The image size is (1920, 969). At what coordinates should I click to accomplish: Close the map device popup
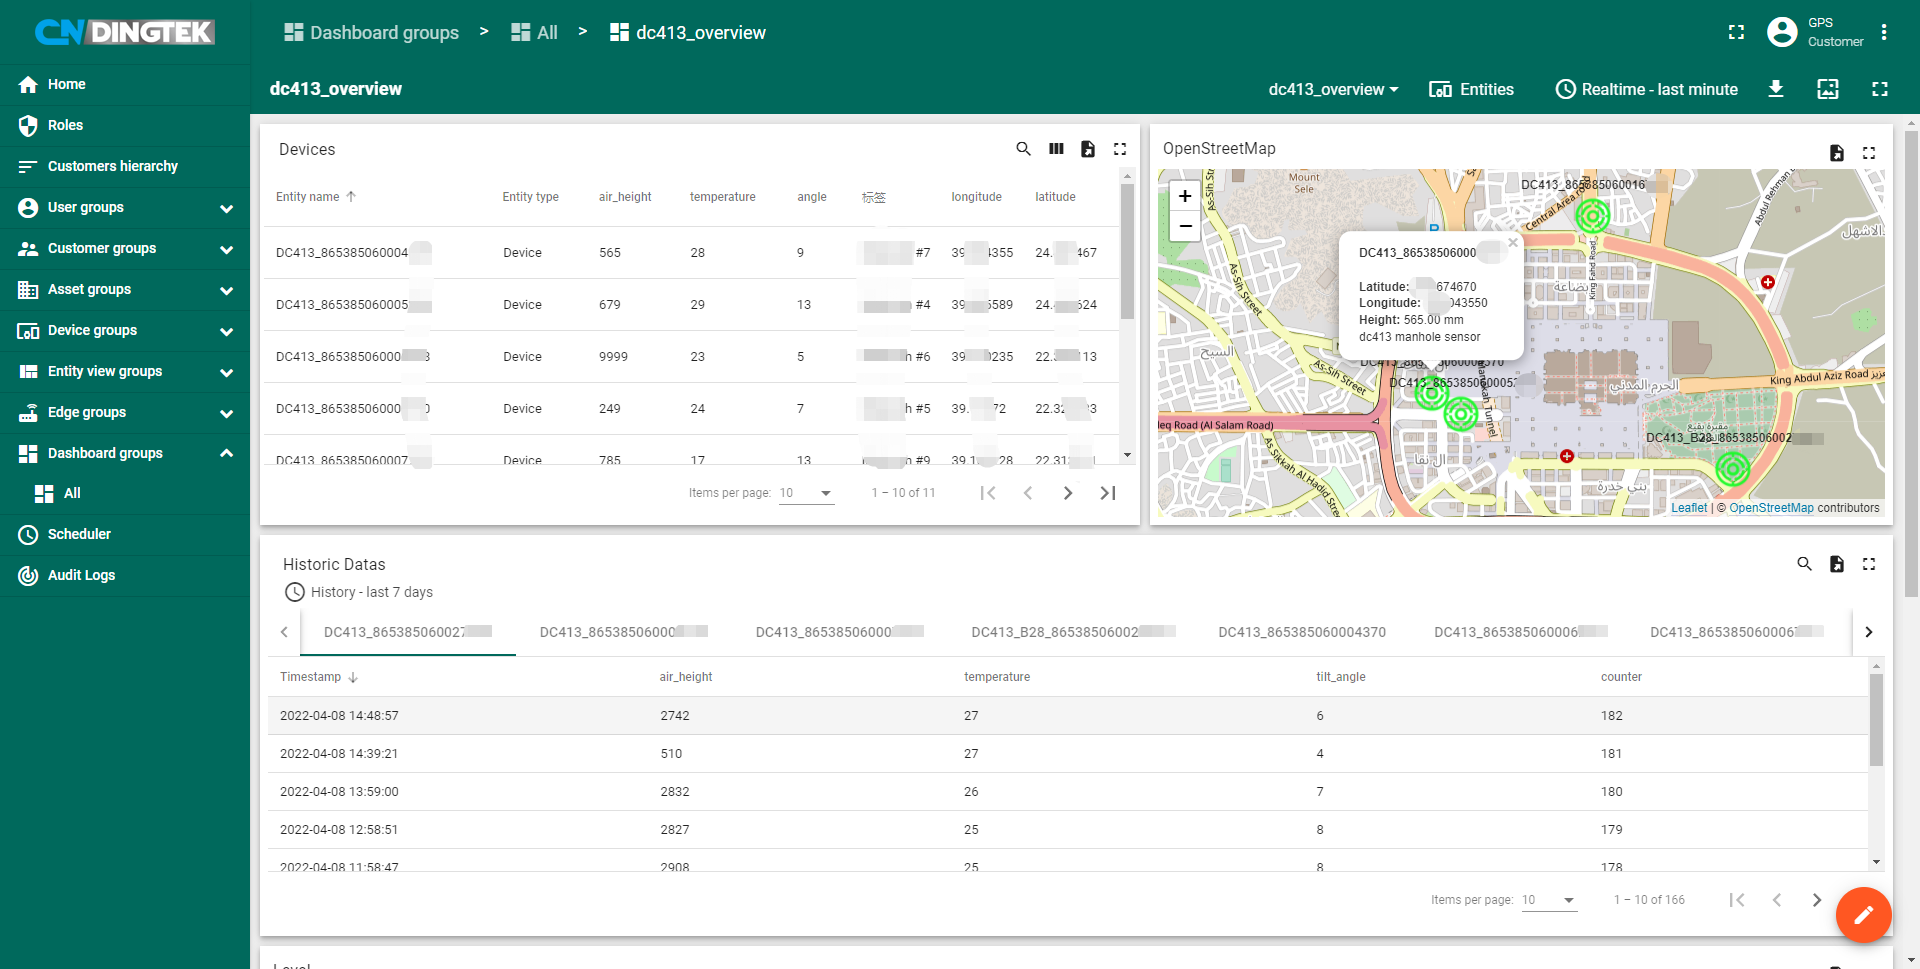1513,243
